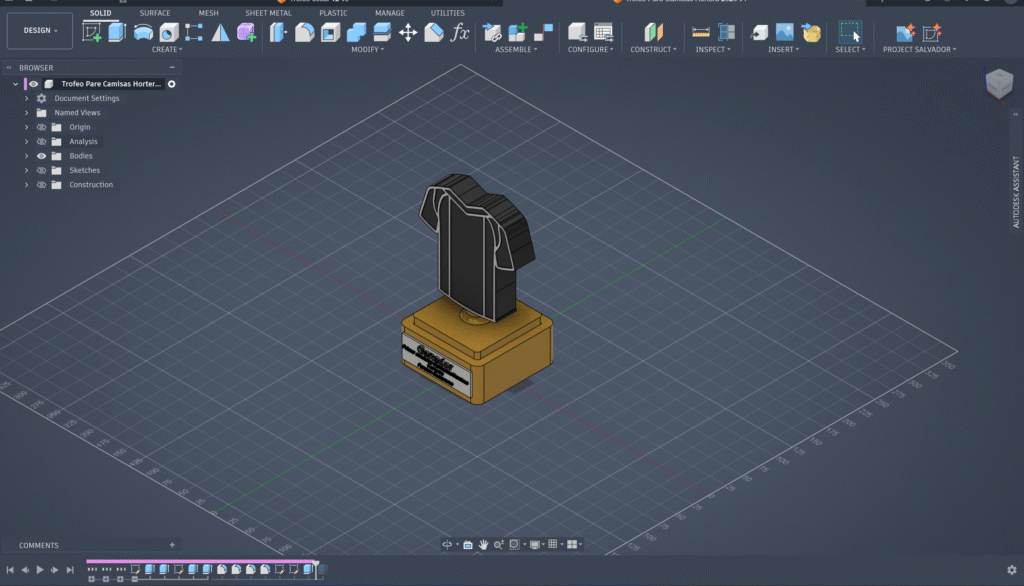Screen dimensions: 1024x586
Task: Expand the Construction folder in browser
Action: 27,185
